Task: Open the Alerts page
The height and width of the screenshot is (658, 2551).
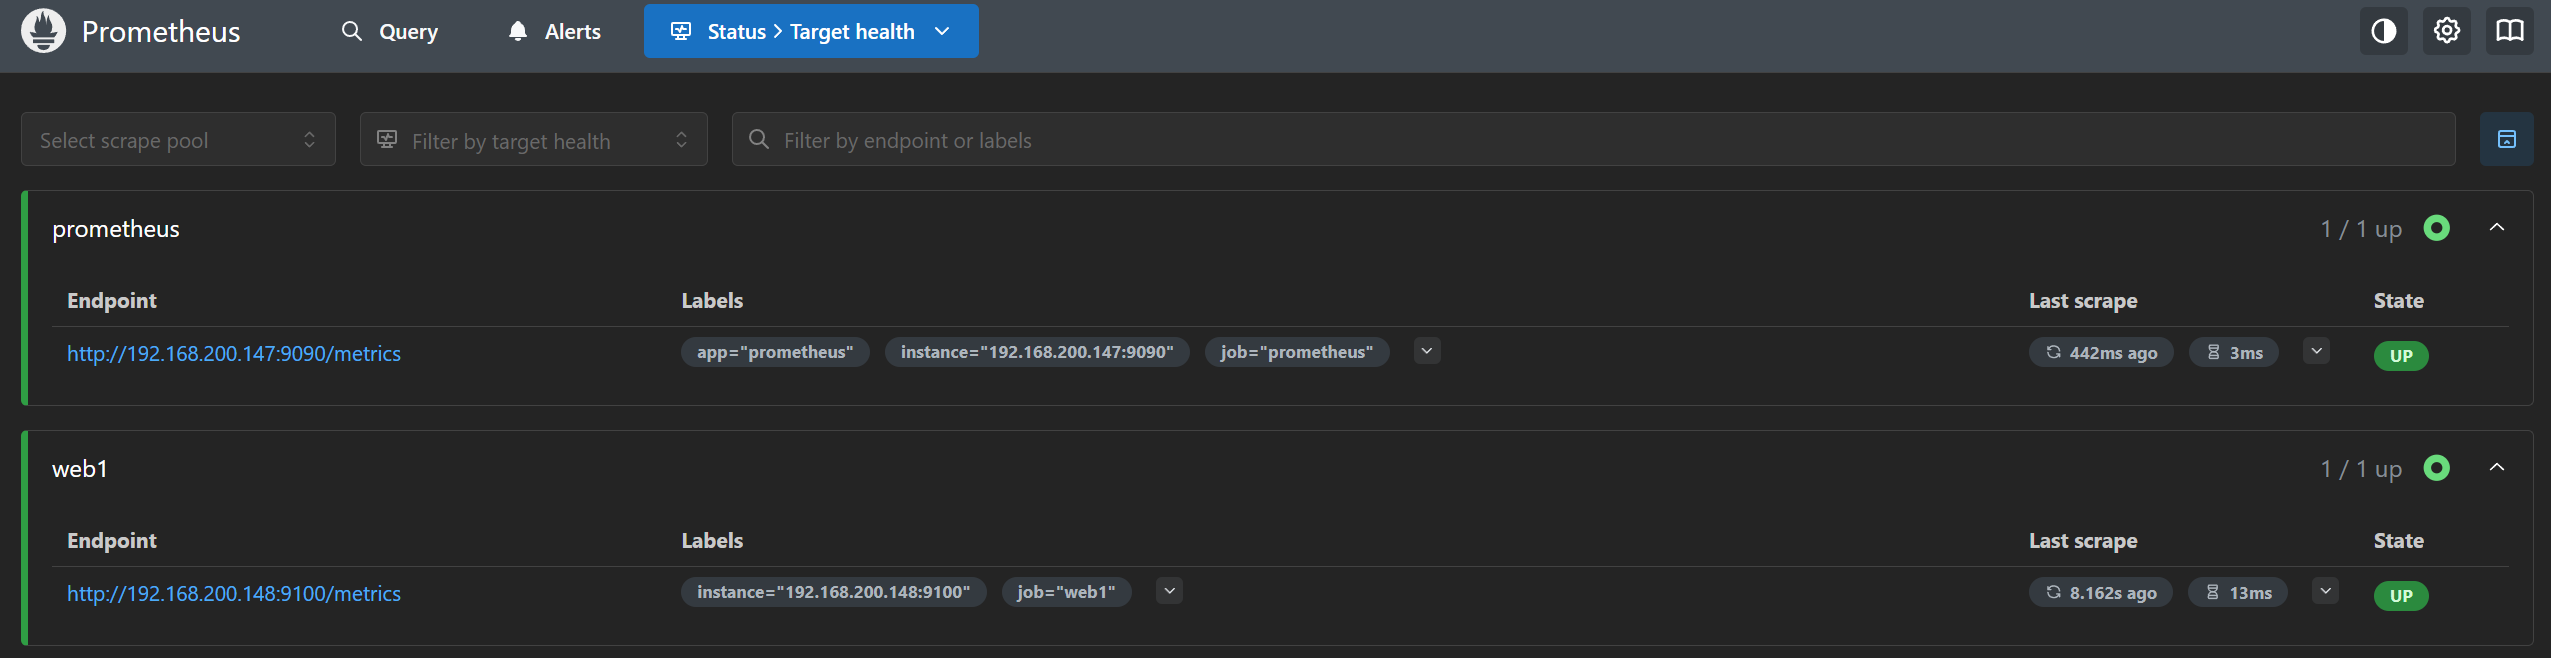Action: [x=554, y=31]
